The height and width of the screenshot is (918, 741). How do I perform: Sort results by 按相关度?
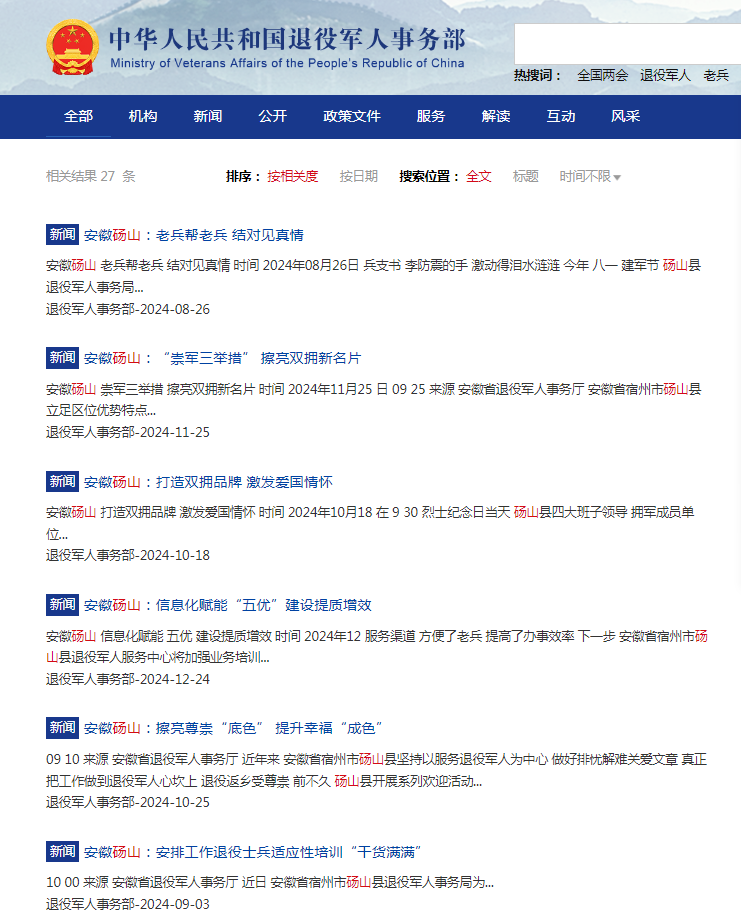tap(293, 176)
